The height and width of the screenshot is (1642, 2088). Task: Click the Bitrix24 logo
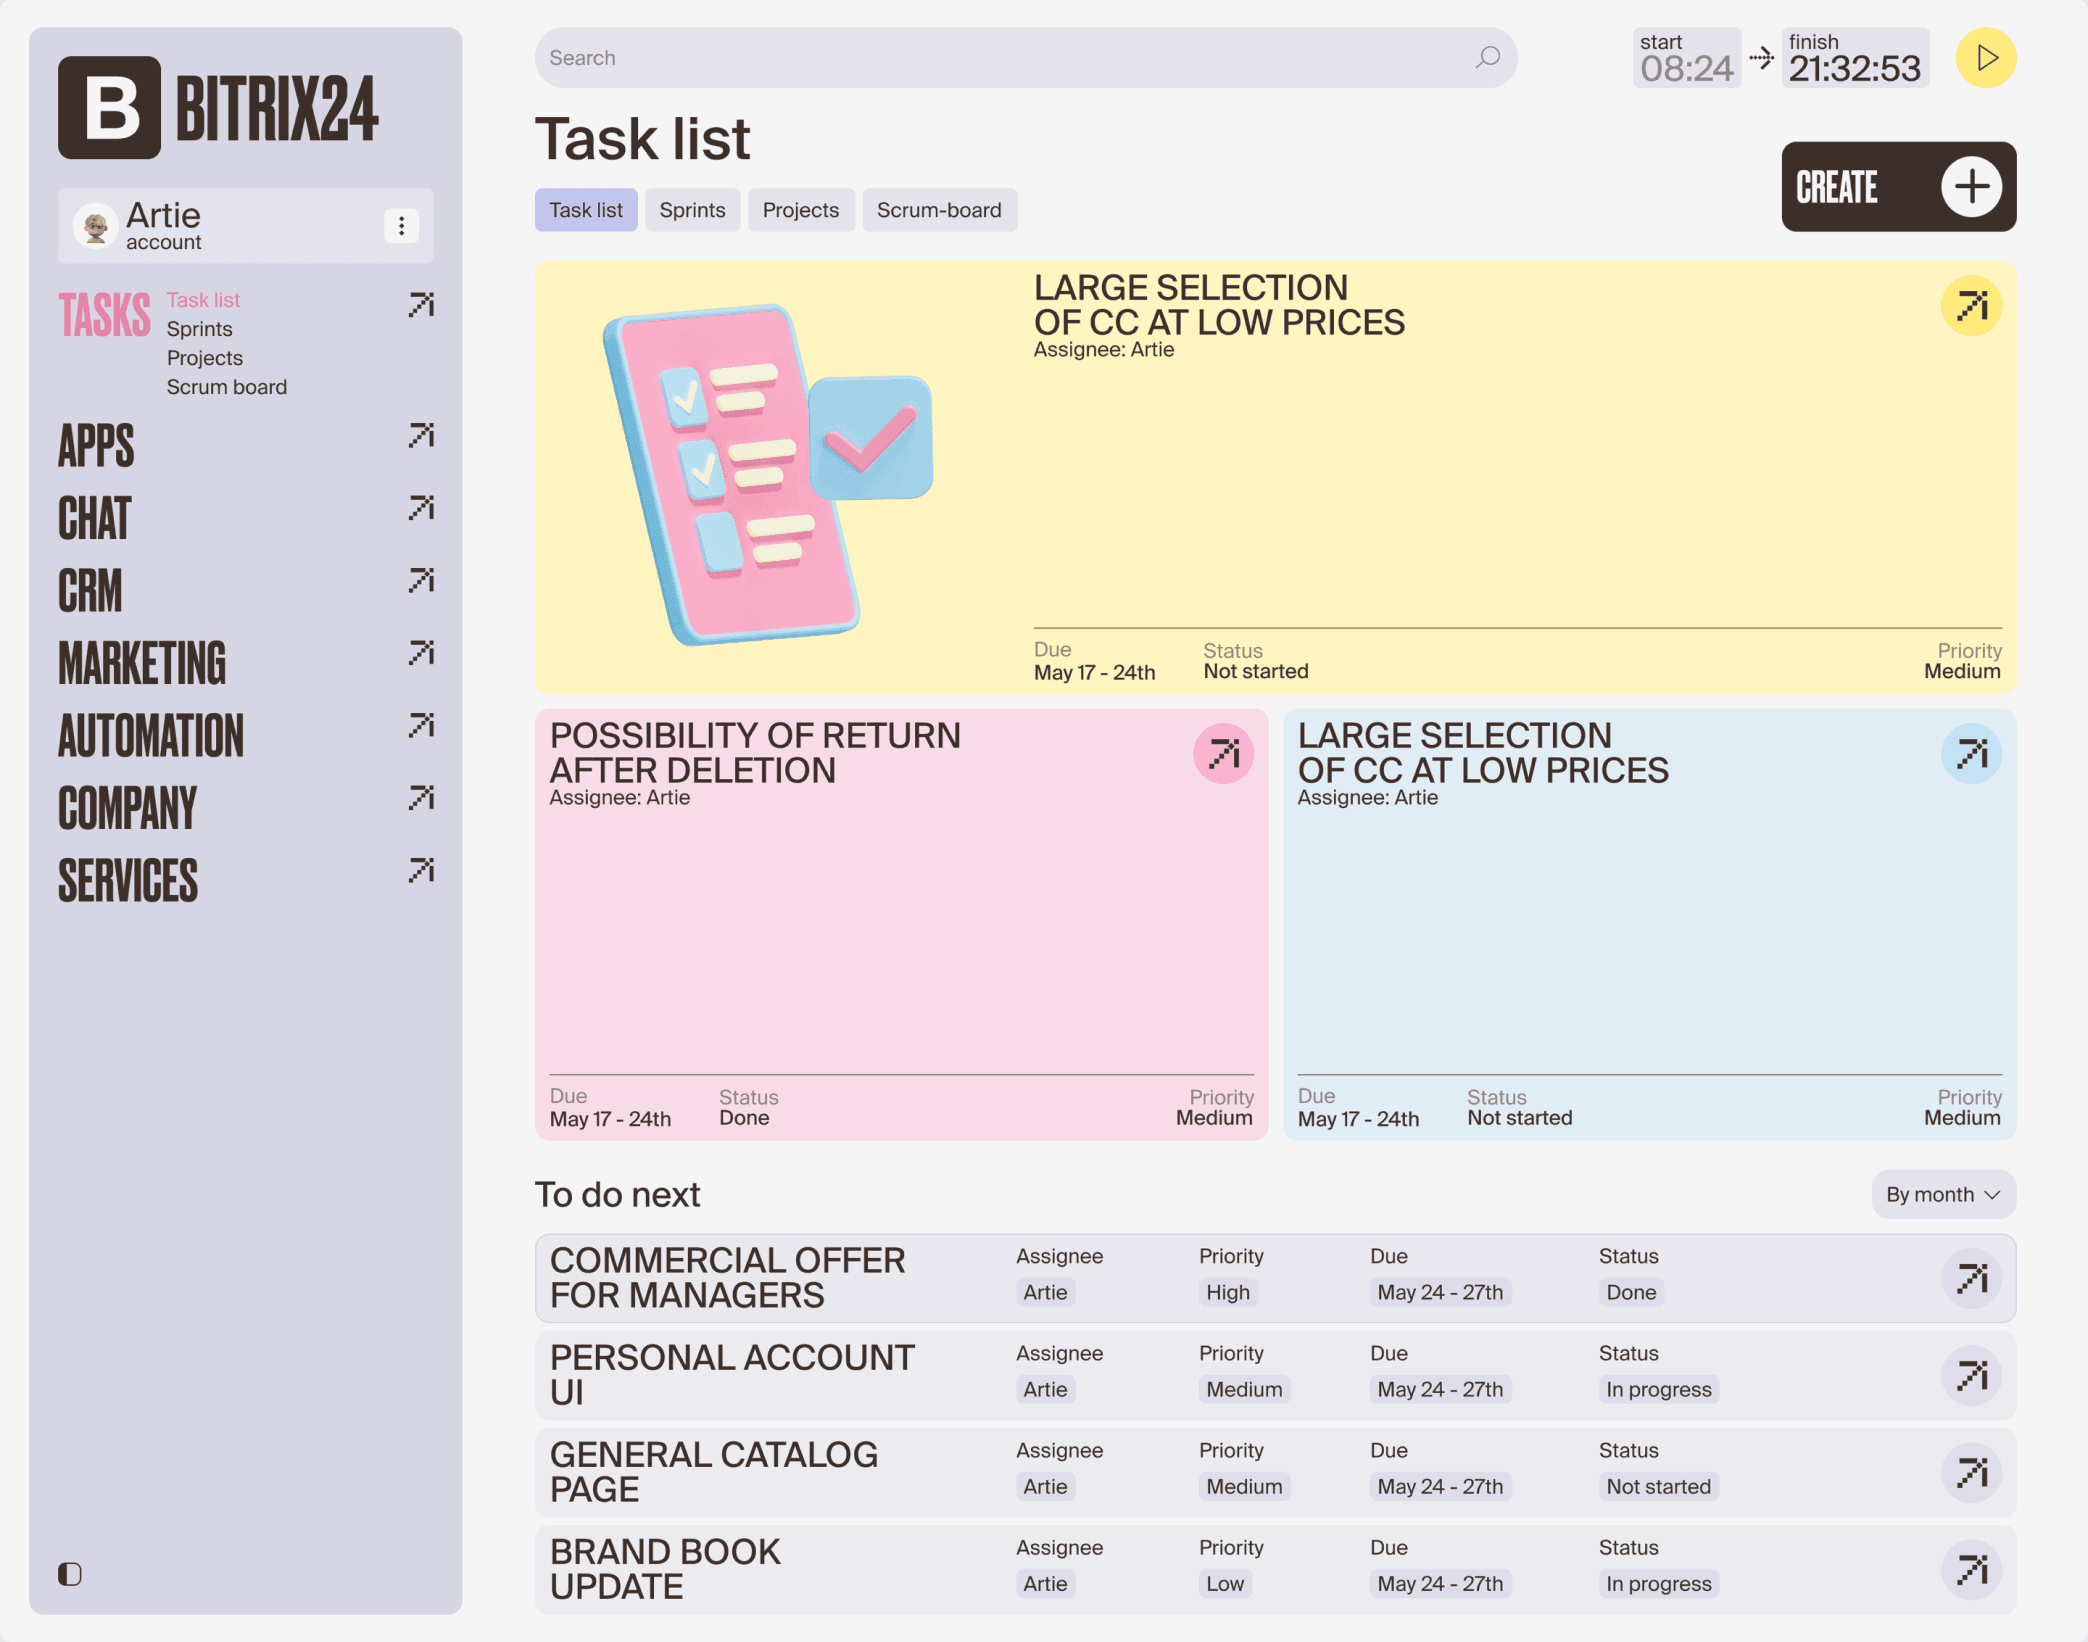click(x=218, y=108)
